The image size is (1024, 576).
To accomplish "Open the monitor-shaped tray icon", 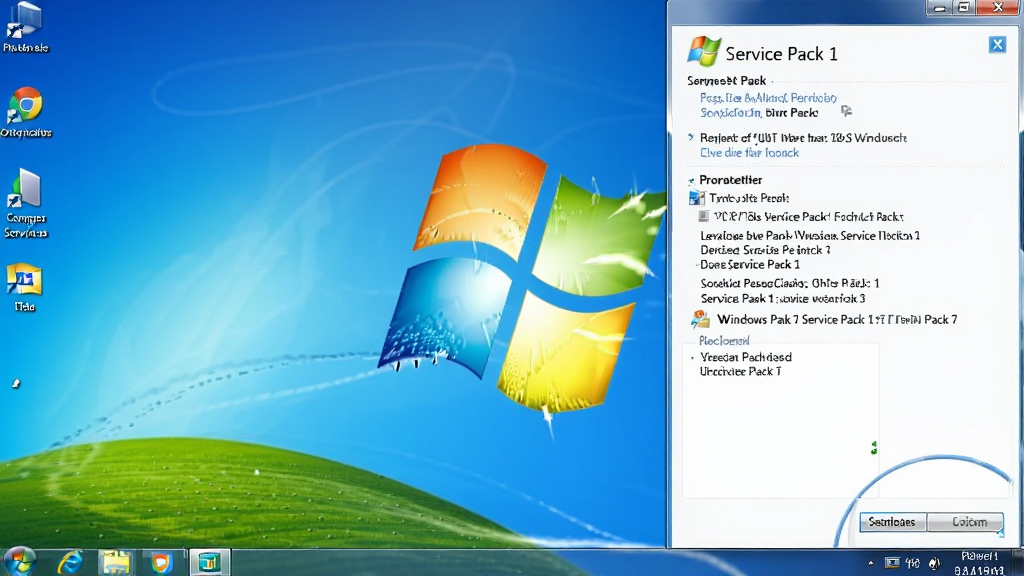I will pyautogui.click(x=891, y=563).
